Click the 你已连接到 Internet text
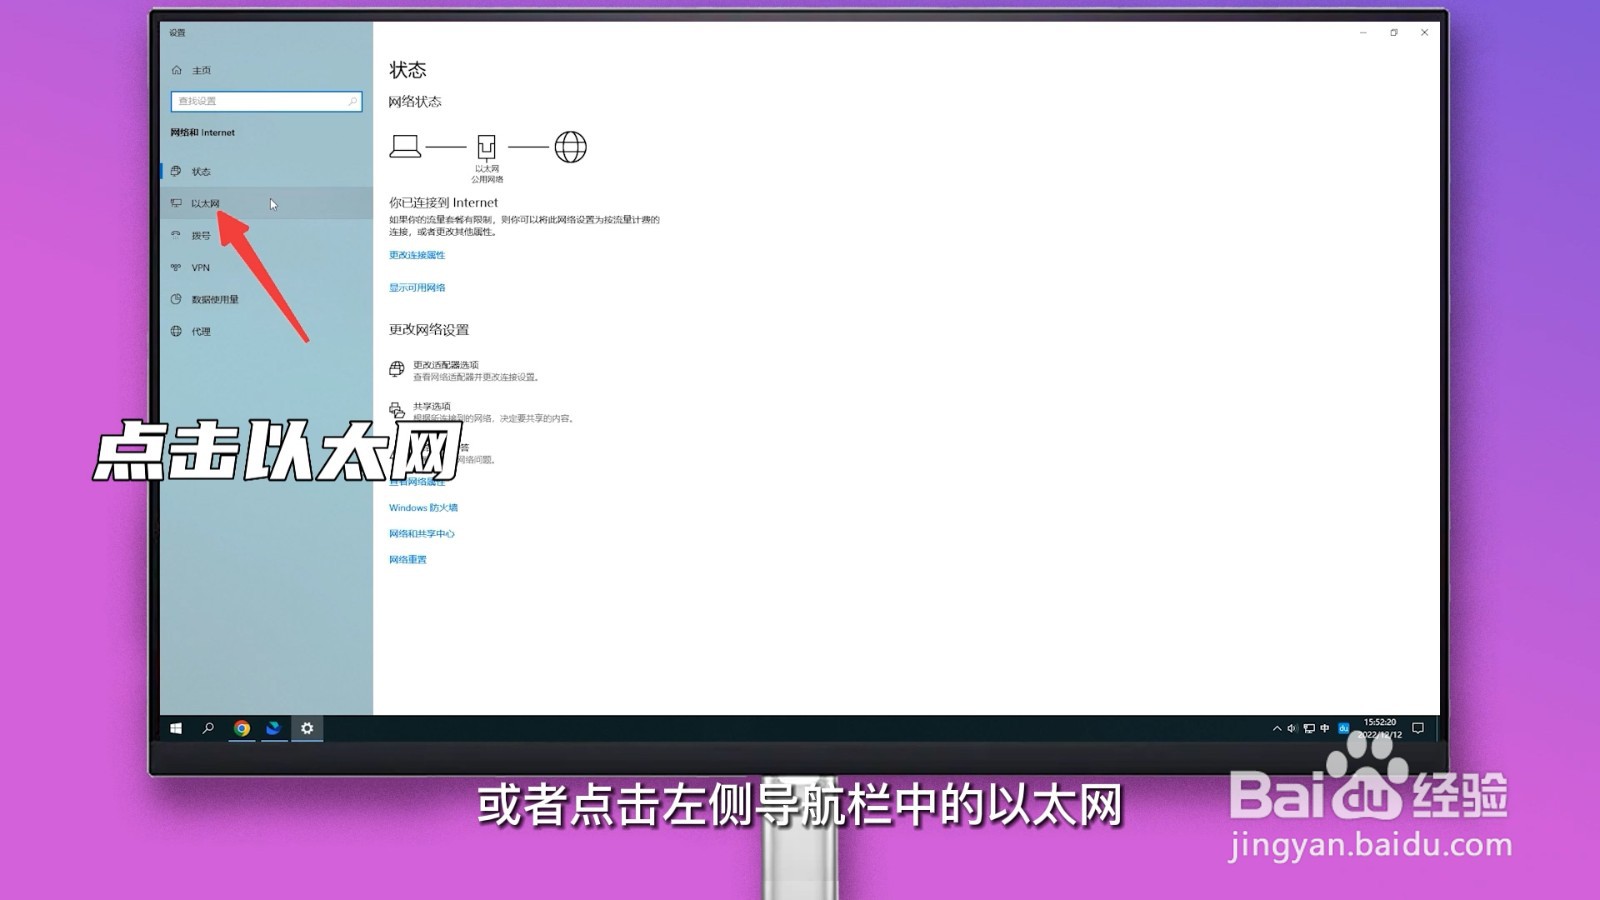 point(443,202)
